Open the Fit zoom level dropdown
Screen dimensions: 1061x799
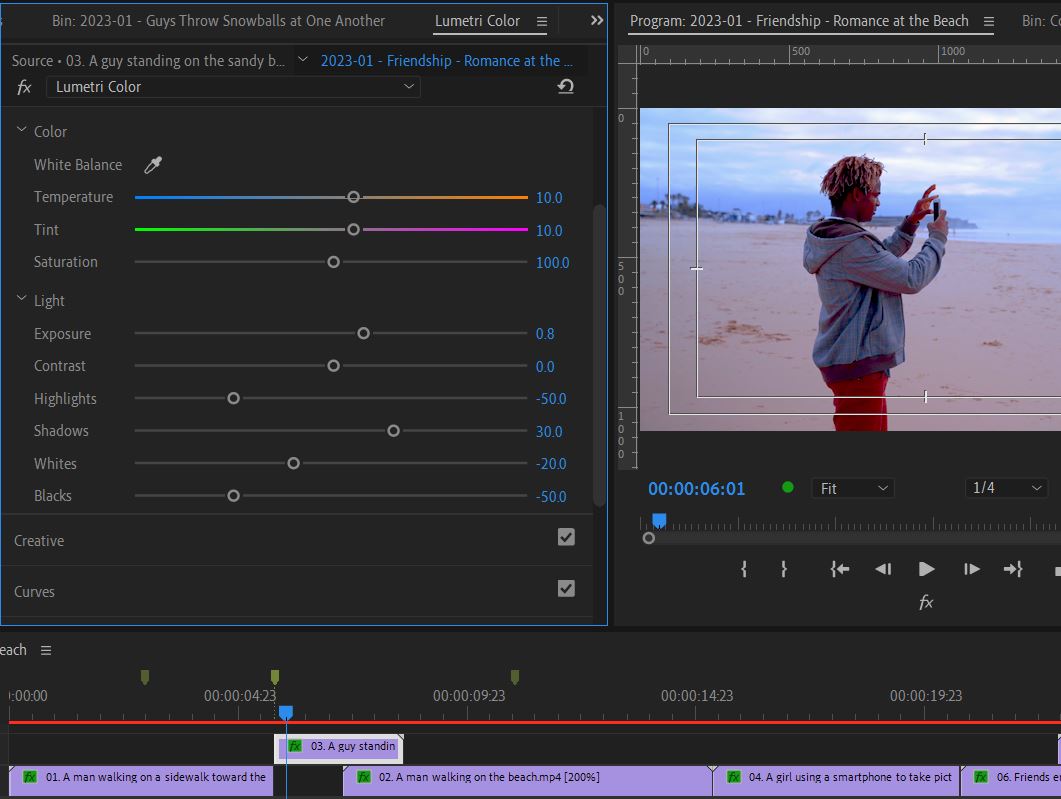click(853, 488)
